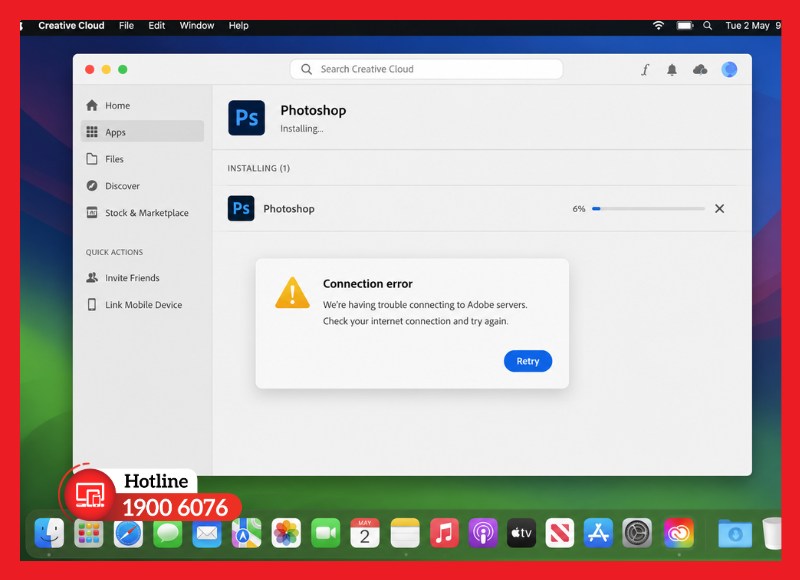The height and width of the screenshot is (580, 800).
Task: Cancel the Photoshop installation with X
Action: [x=719, y=209]
